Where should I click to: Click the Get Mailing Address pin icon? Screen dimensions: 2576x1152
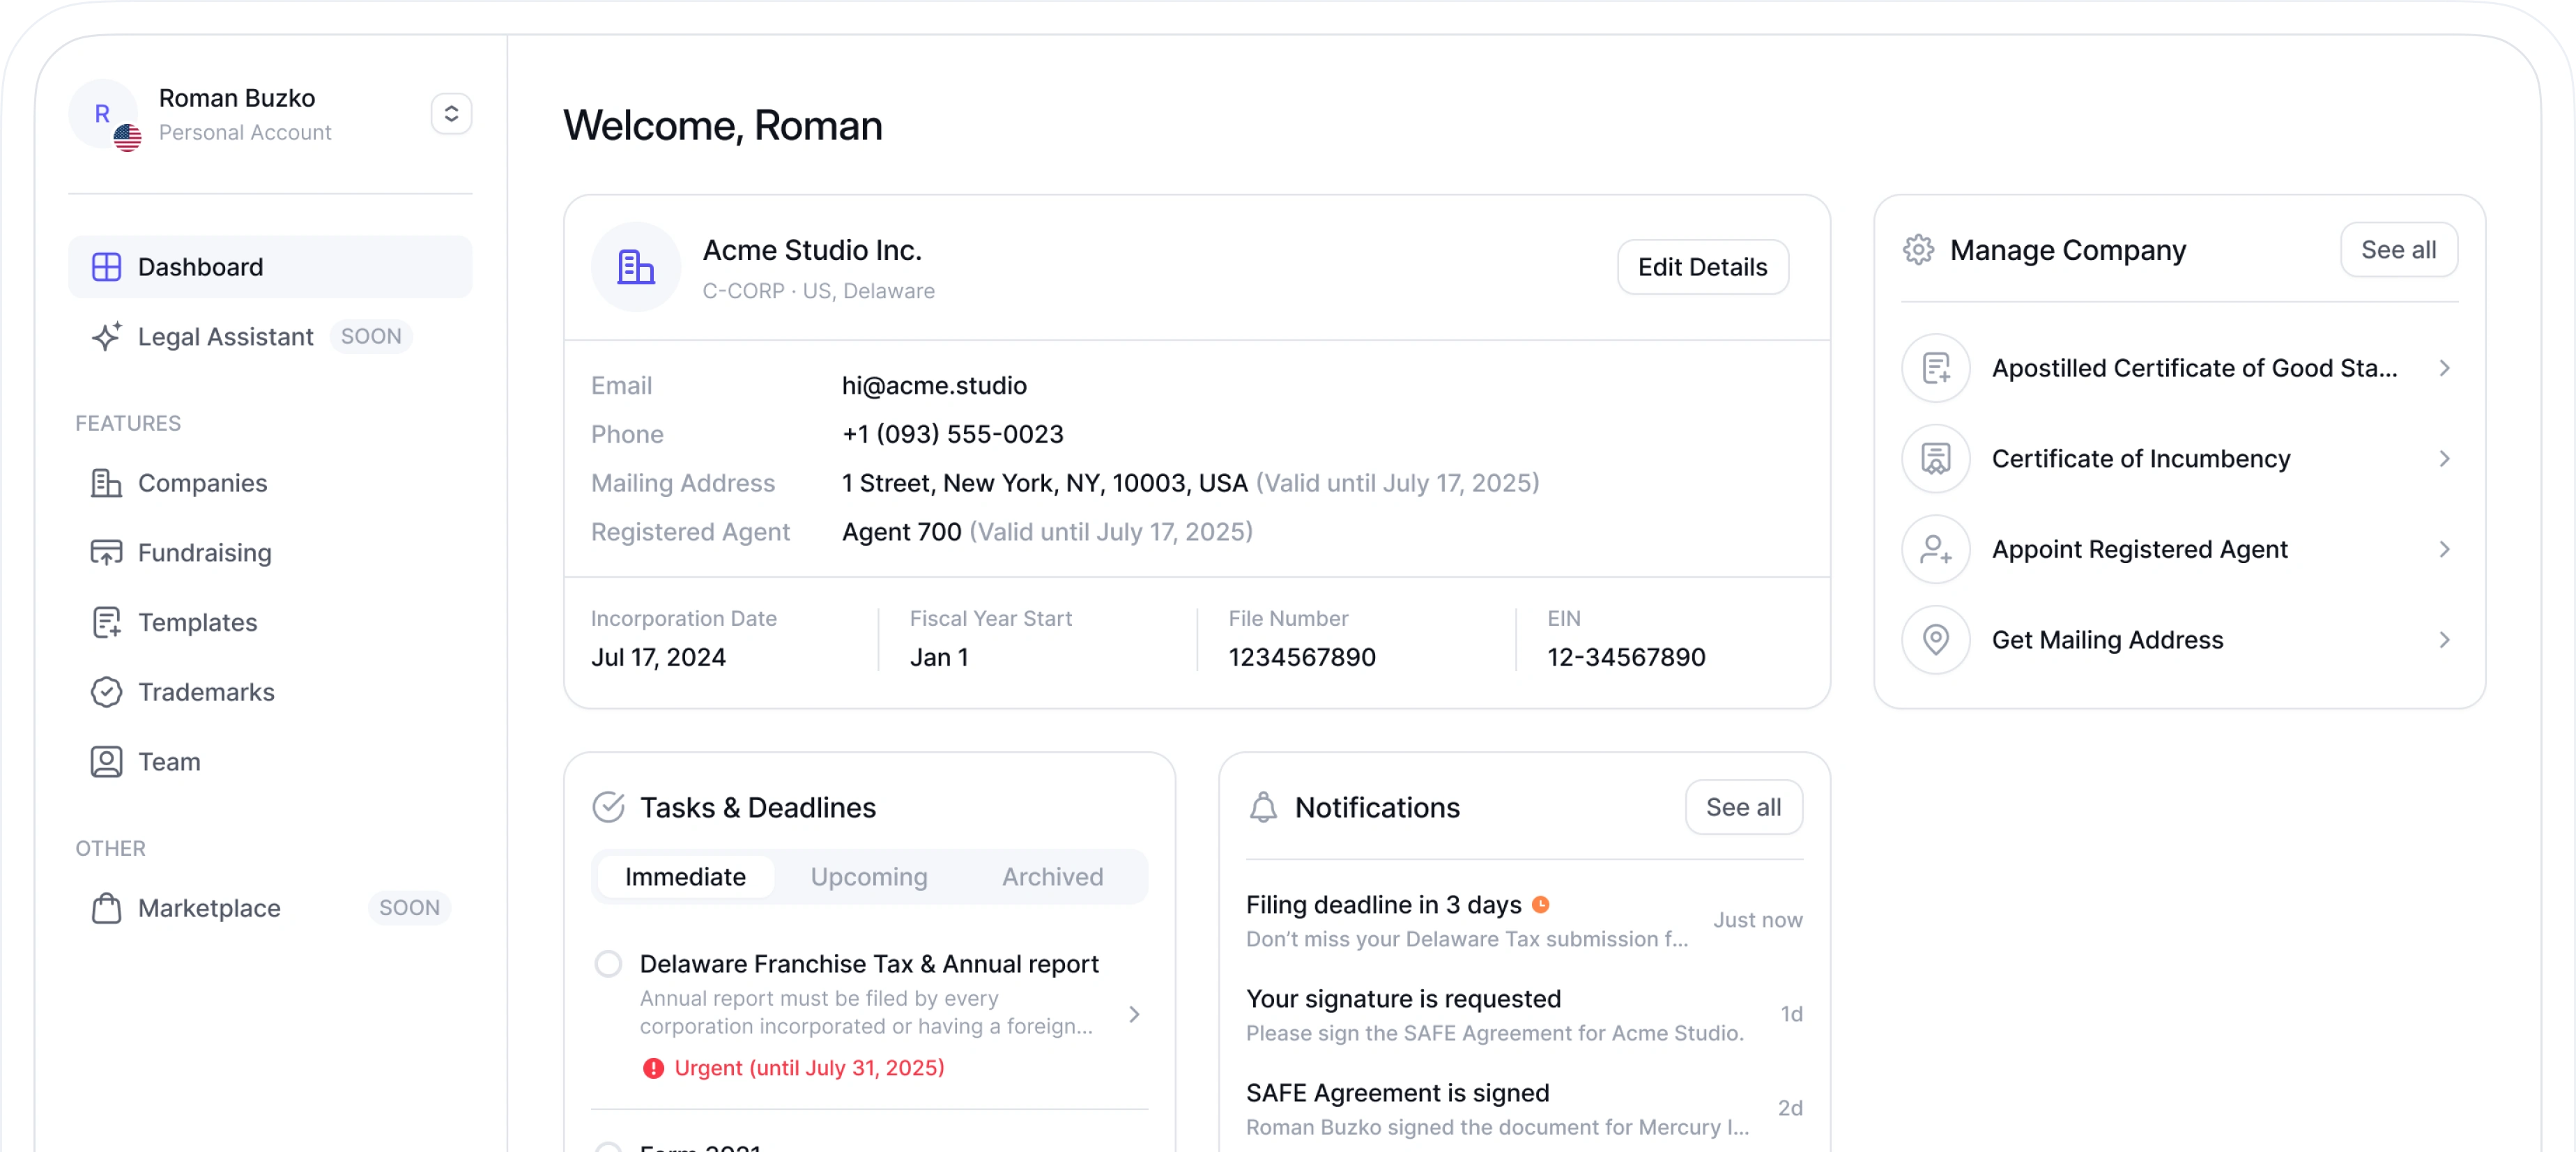click(1935, 640)
